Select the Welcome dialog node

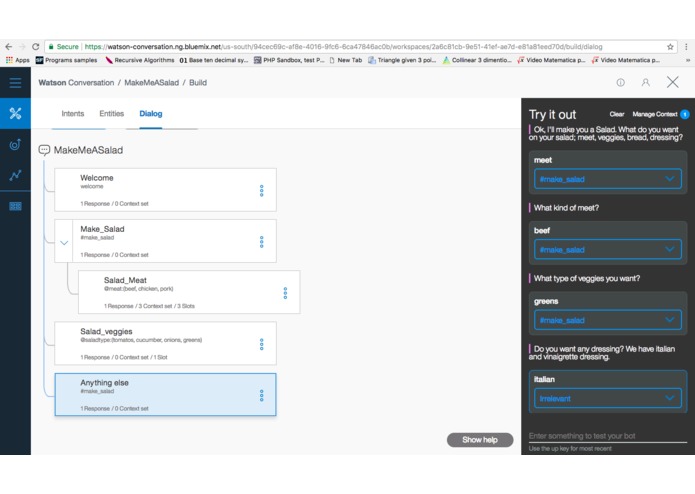(165, 190)
